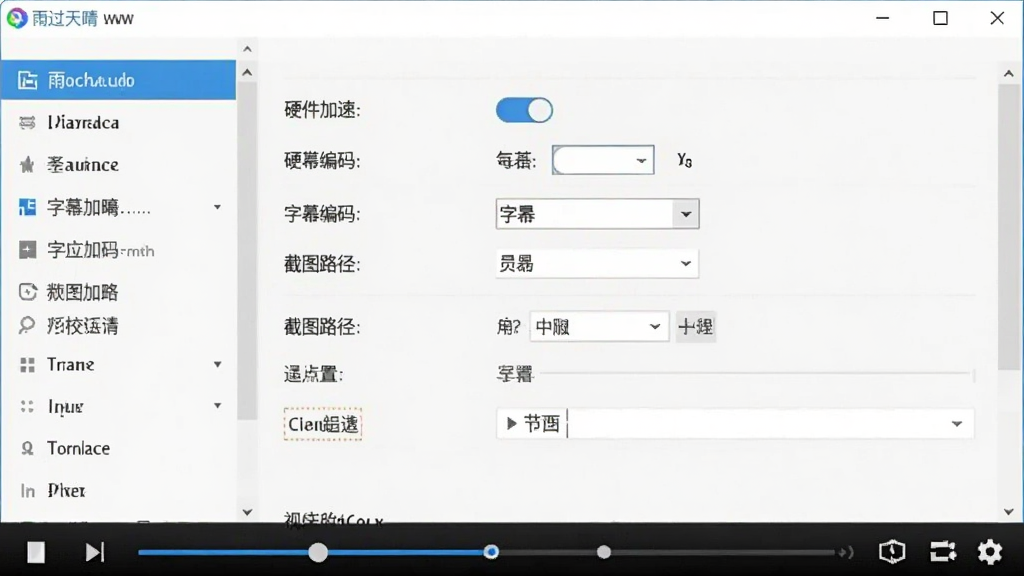Open the 节西 dropdown arrow
1024x576 pixels.
tap(957, 424)
